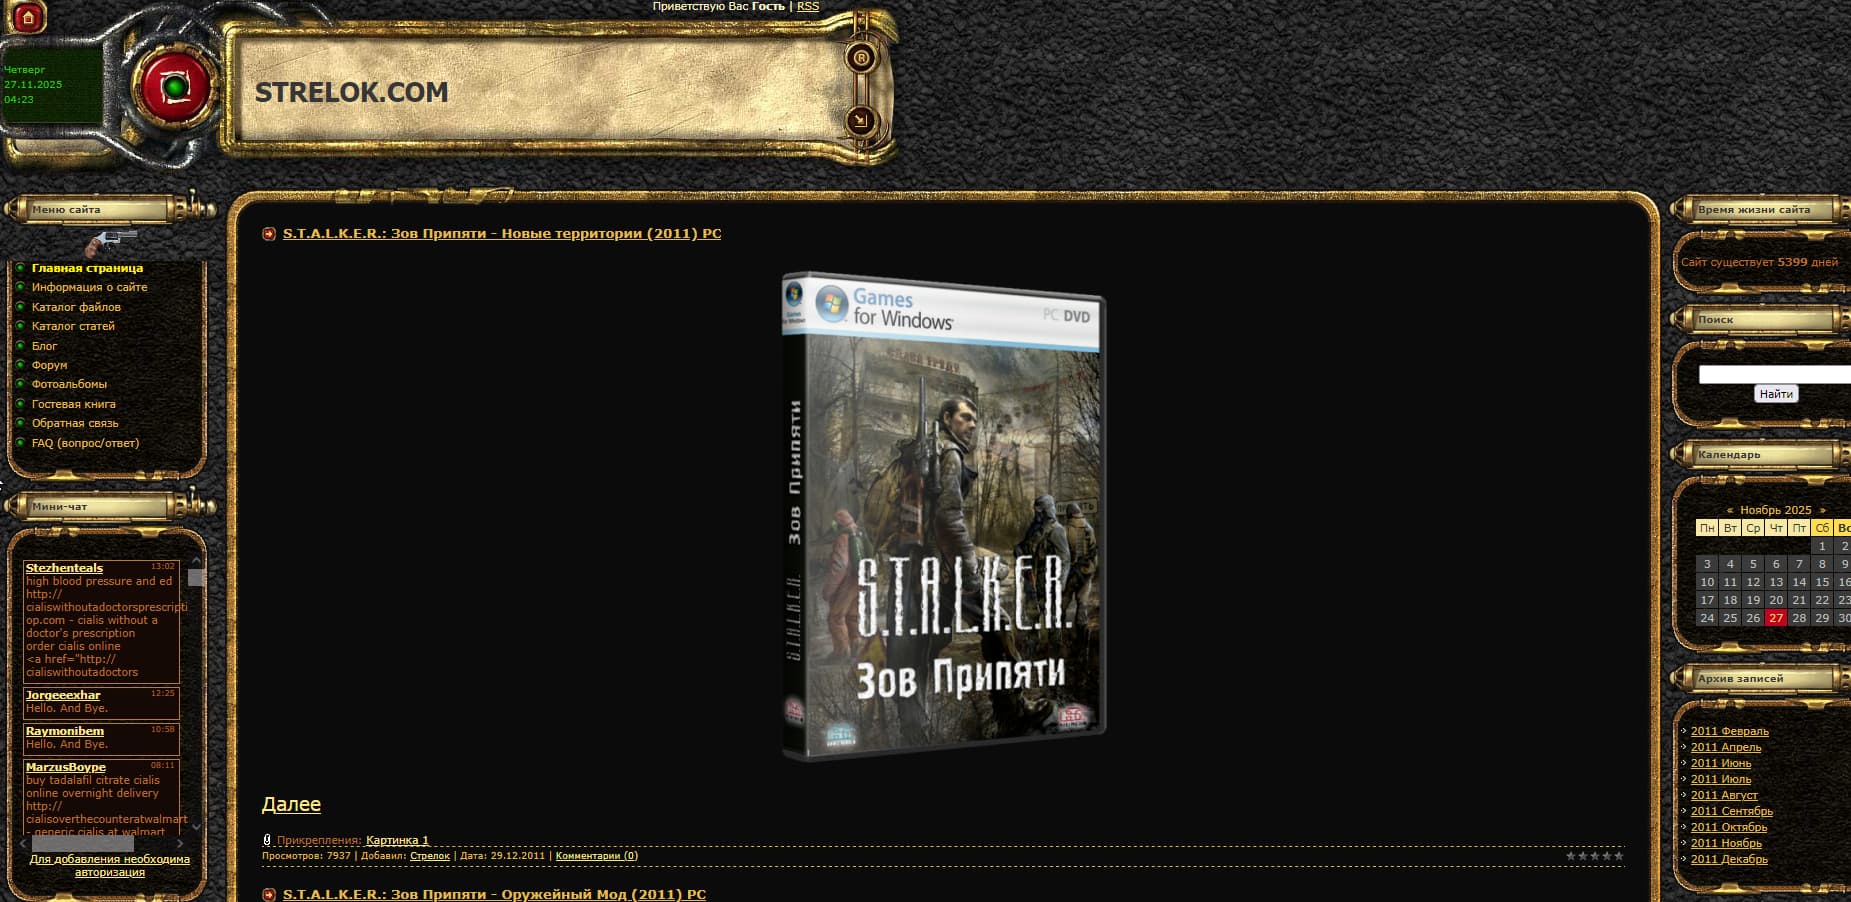The width and height of the screenshot is (1851, 902).
Task: Click the Найти search button
Action: coord(1775,394)
